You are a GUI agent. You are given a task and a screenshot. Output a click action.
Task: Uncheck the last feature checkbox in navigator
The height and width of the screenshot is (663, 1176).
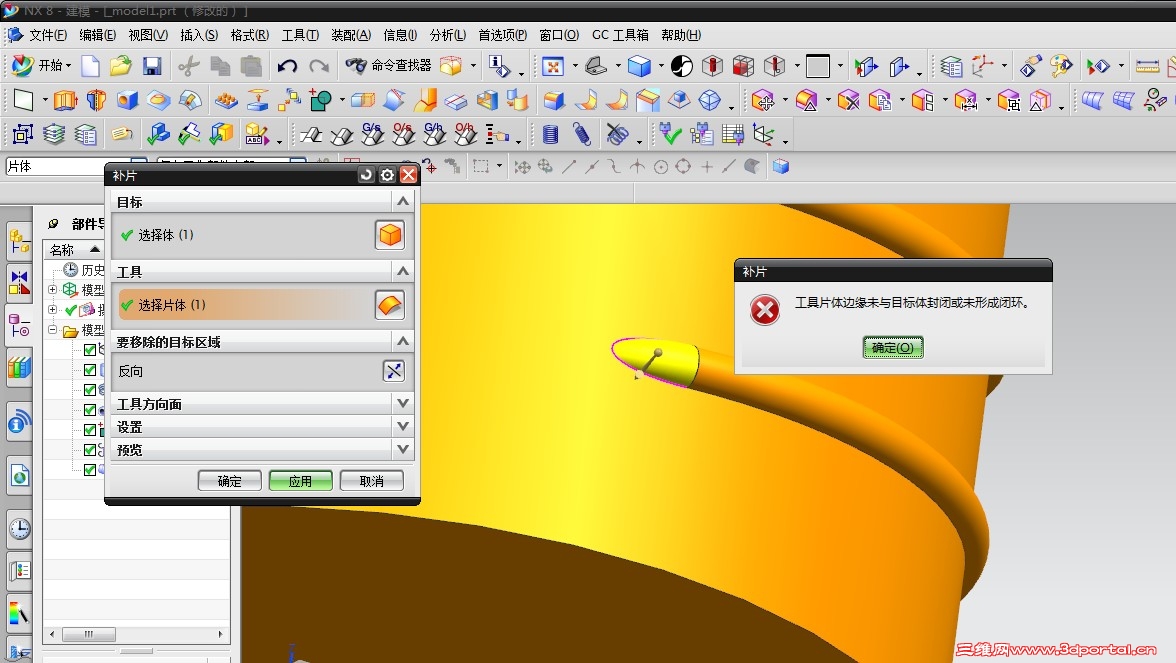[x=90, y=470]
